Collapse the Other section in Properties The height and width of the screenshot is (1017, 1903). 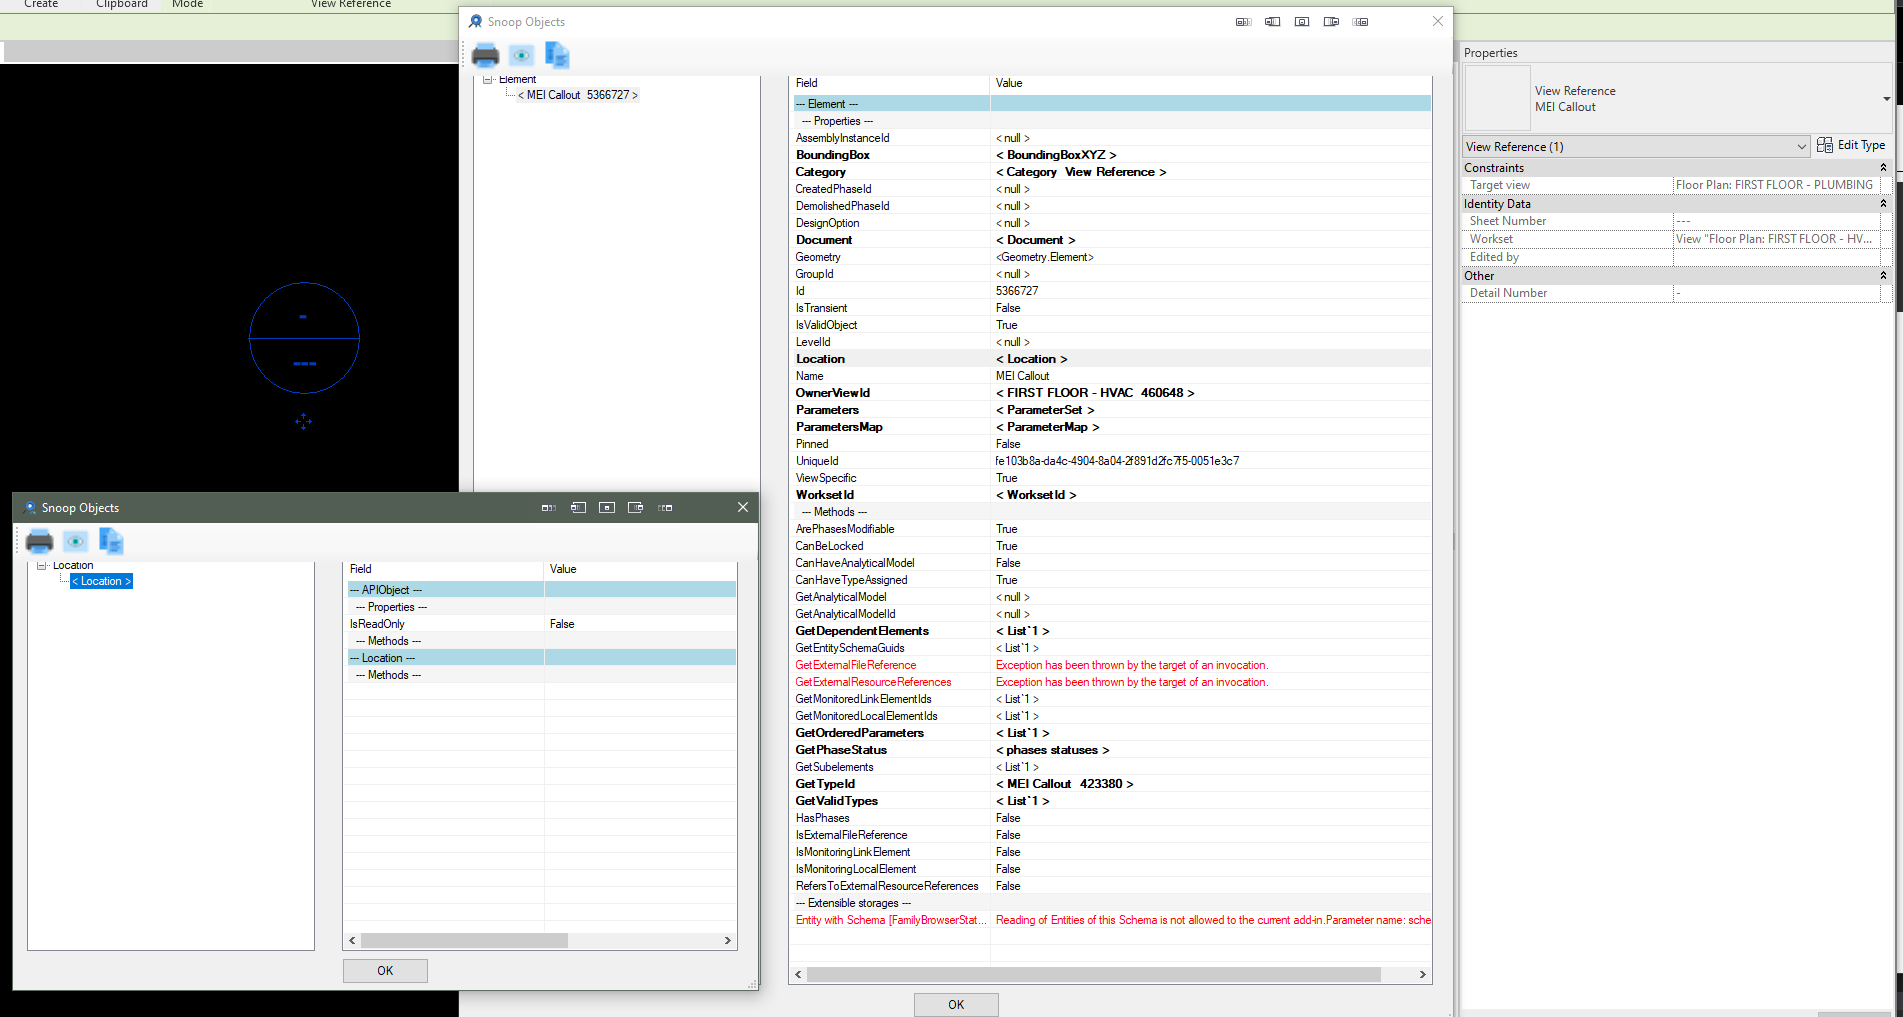1883,276
